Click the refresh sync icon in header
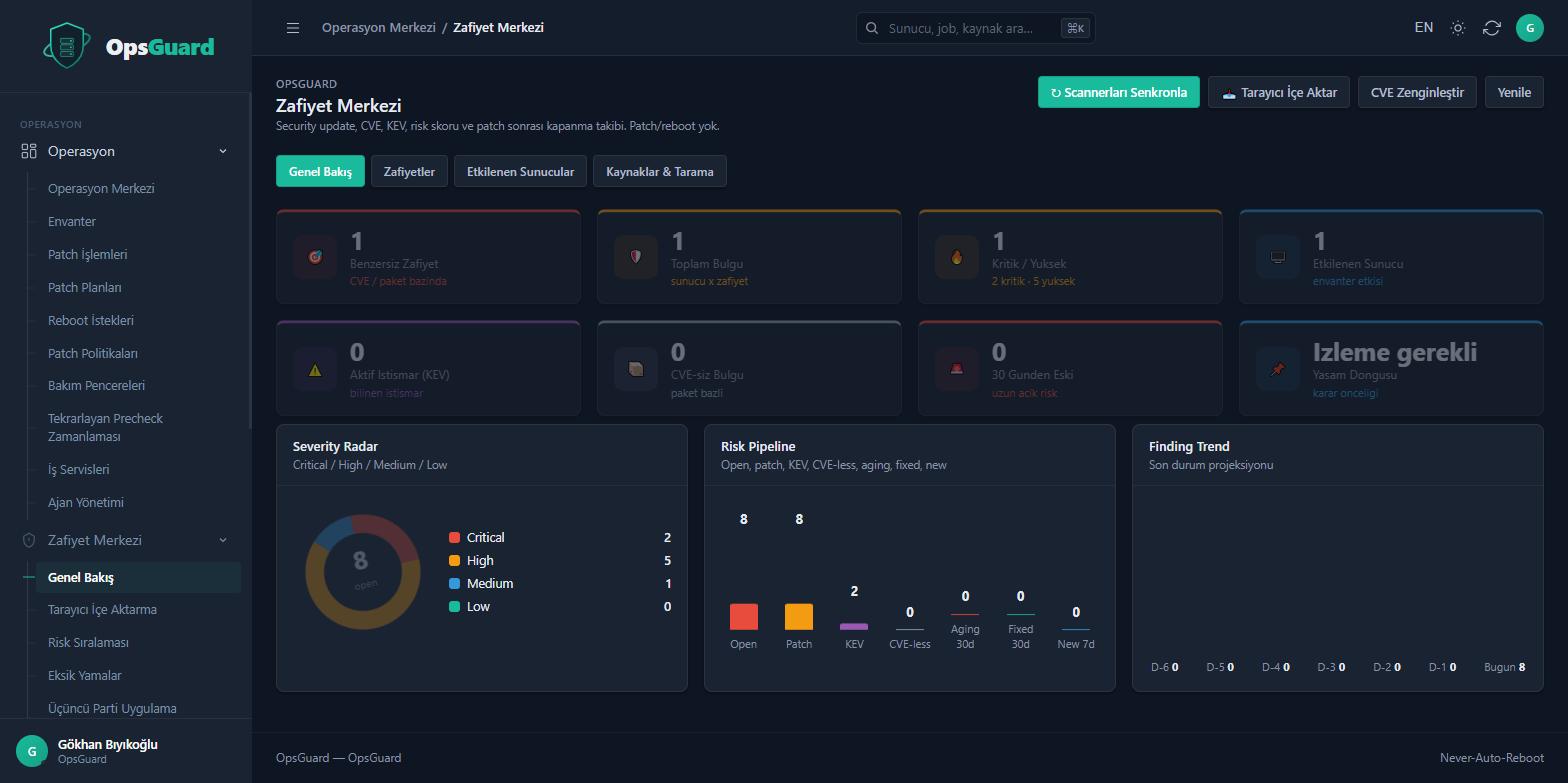The width and height of the screenshot is (1568, 783). 1492,28
